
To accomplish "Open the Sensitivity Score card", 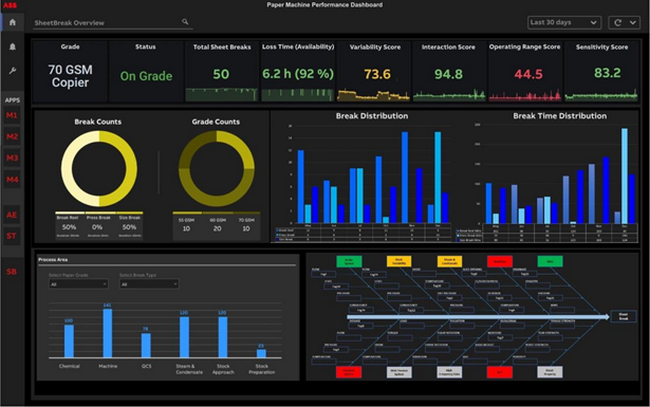I will (601, 71).
